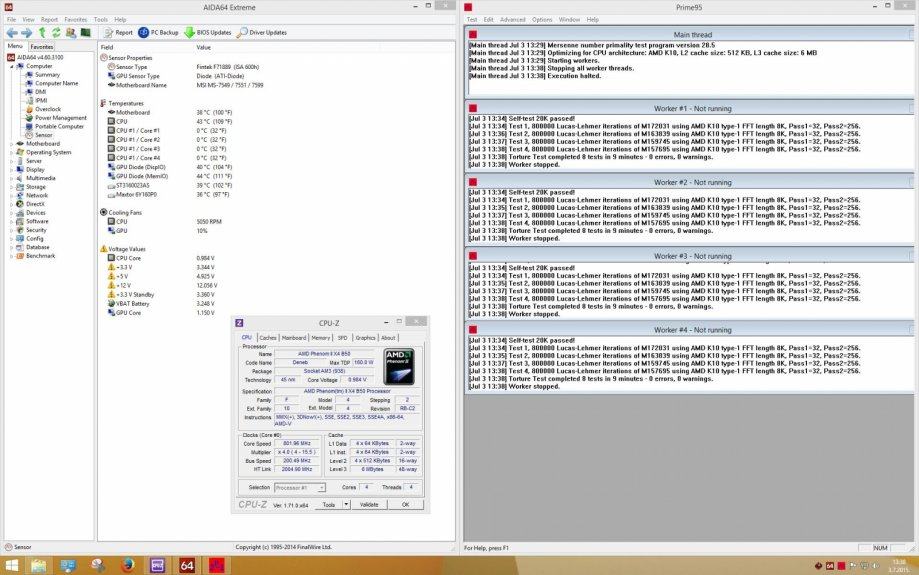This screenshot has height=575, width=919.
Task: Go back with AIDA64 blue left arrow
Action: [x=12, y=33]
